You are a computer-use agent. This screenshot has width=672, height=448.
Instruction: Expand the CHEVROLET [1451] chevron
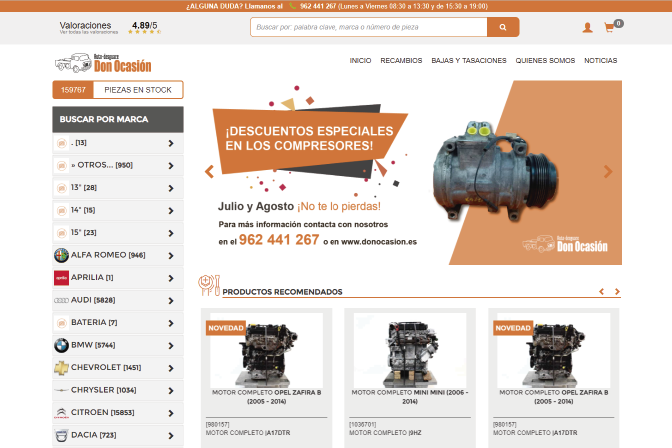click(x=171, y=368)
